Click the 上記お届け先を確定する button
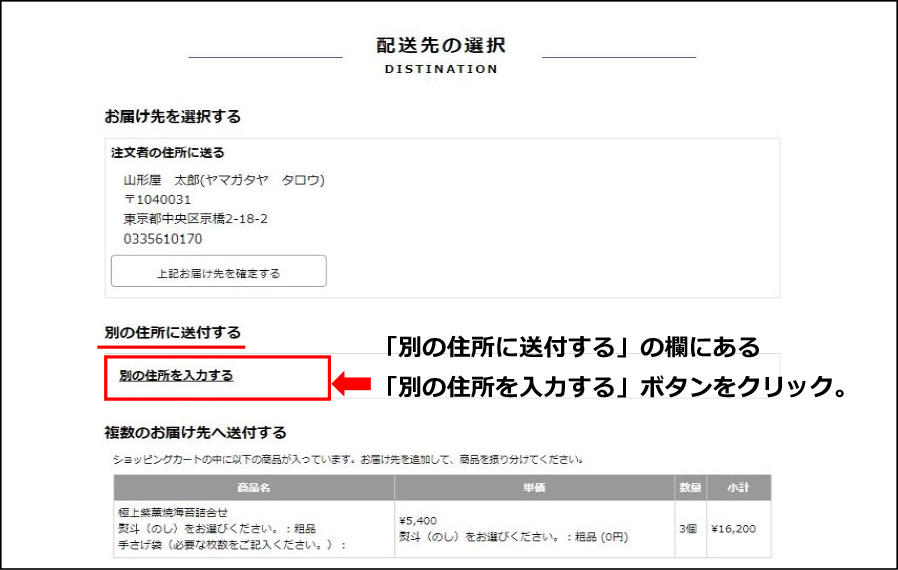The height and width of the screenshot is (570, 898). click(218, 272)
